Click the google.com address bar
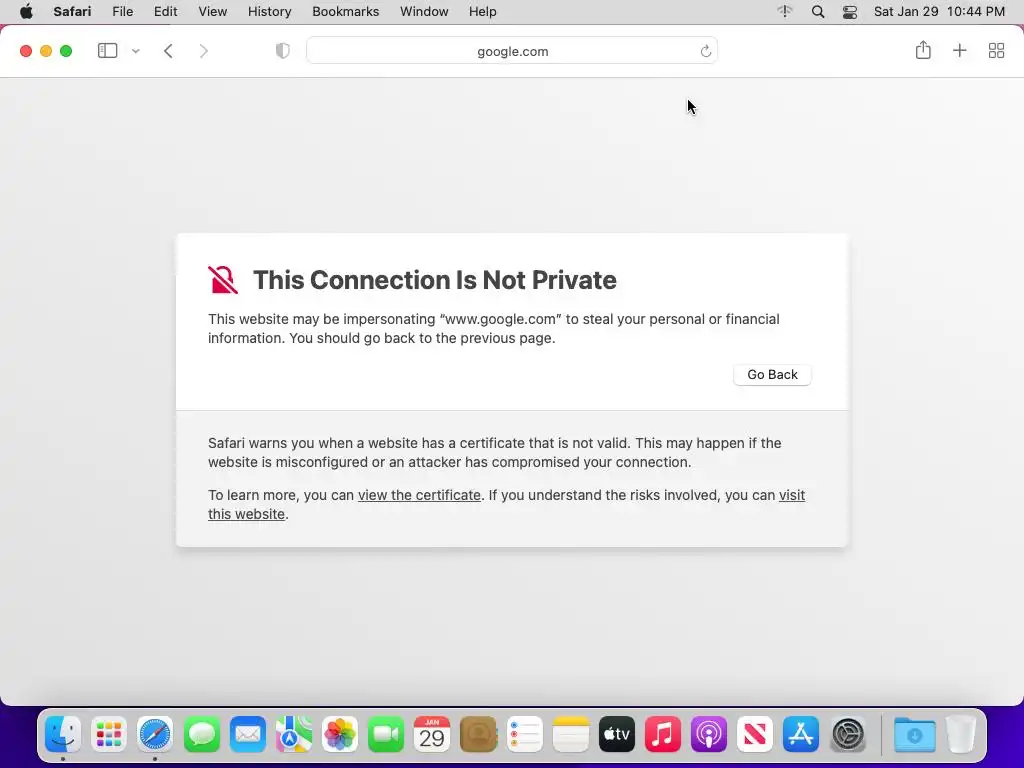Screen dimensions: 1024x768 (512, 51)
